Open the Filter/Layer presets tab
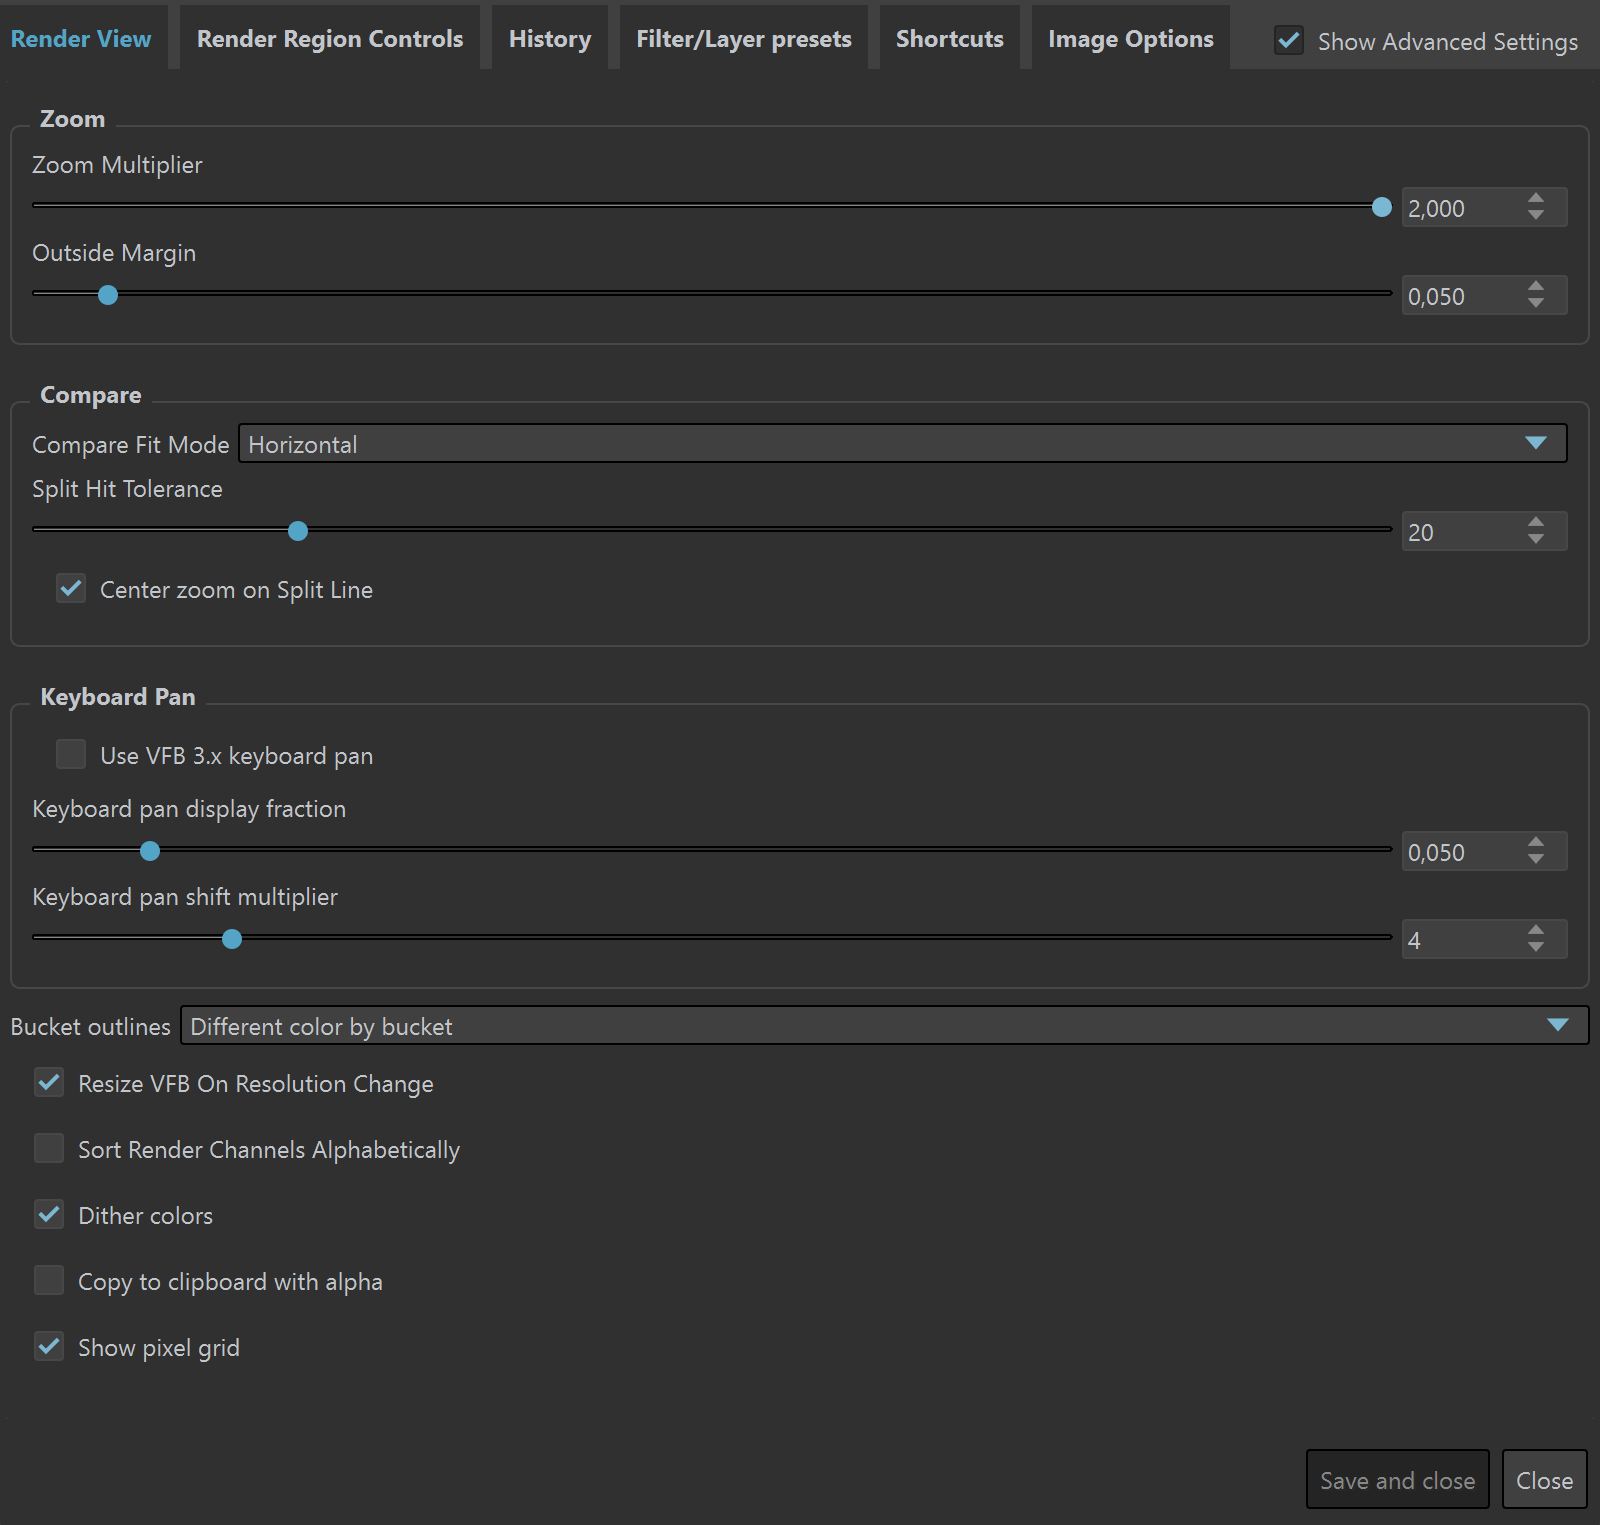The height and width of the screenshot is (1525, 1600). 744,39
